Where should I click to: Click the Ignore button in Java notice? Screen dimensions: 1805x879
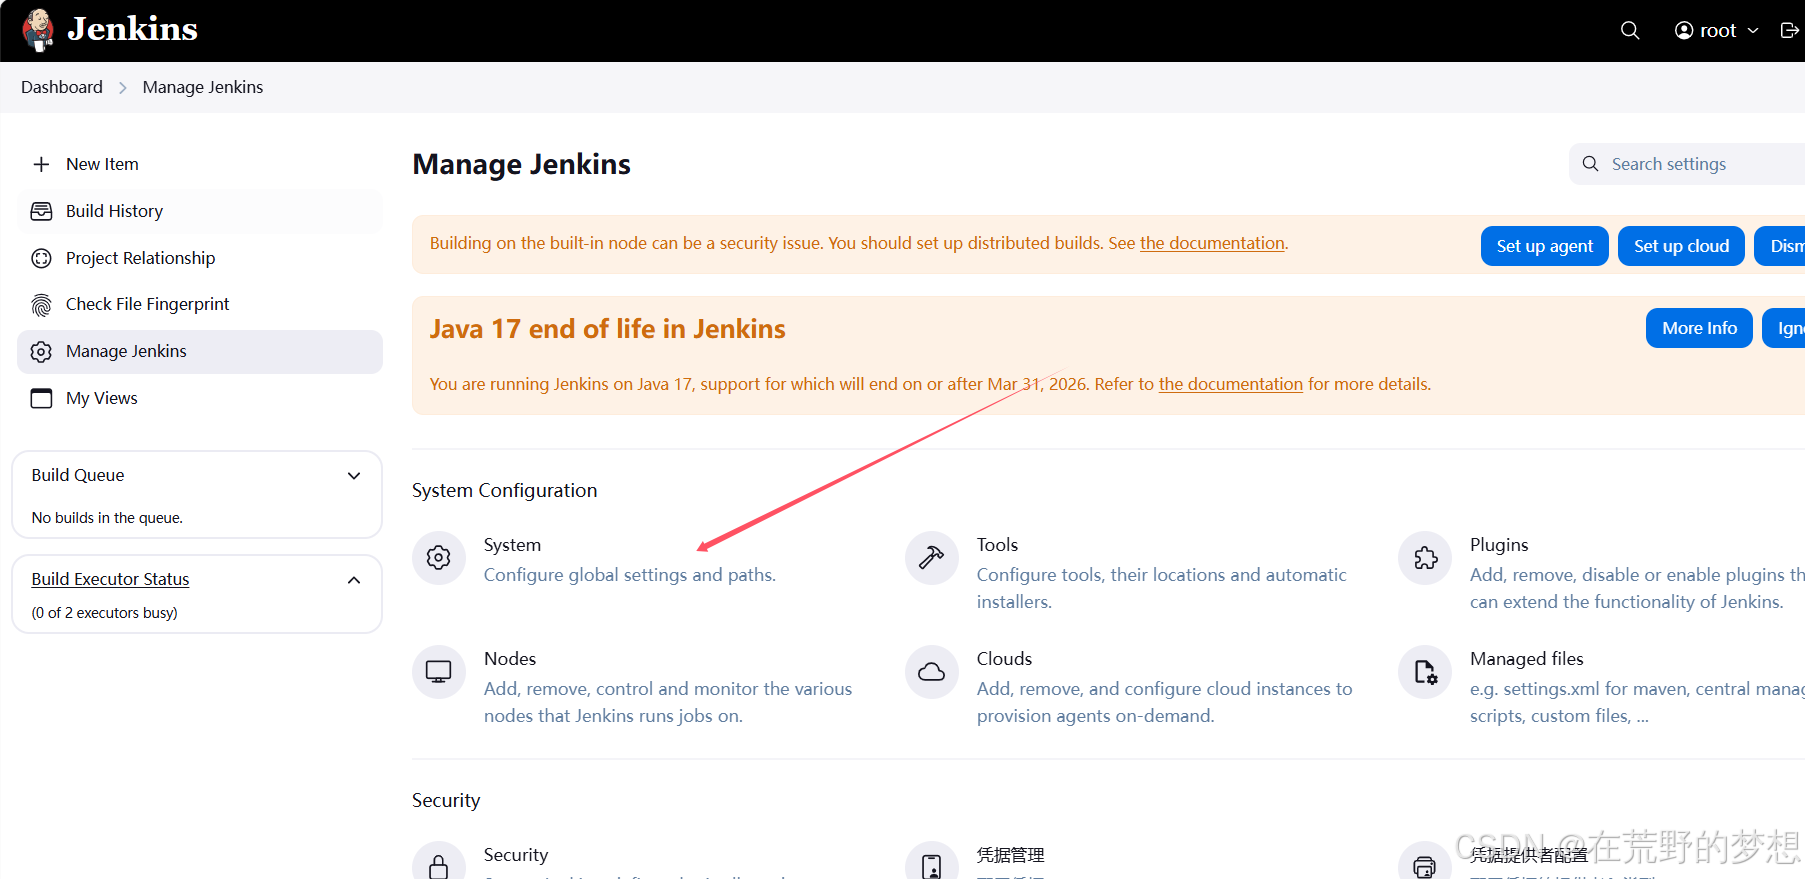click(1784, 328)
